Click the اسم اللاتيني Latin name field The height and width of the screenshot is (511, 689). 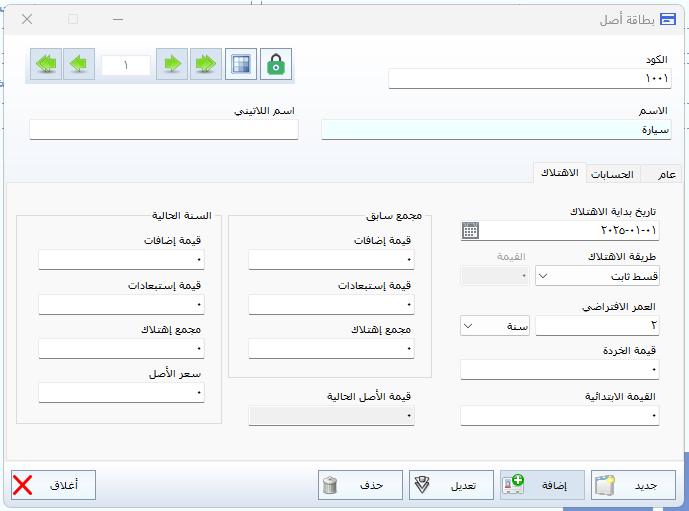coord(164,129)
